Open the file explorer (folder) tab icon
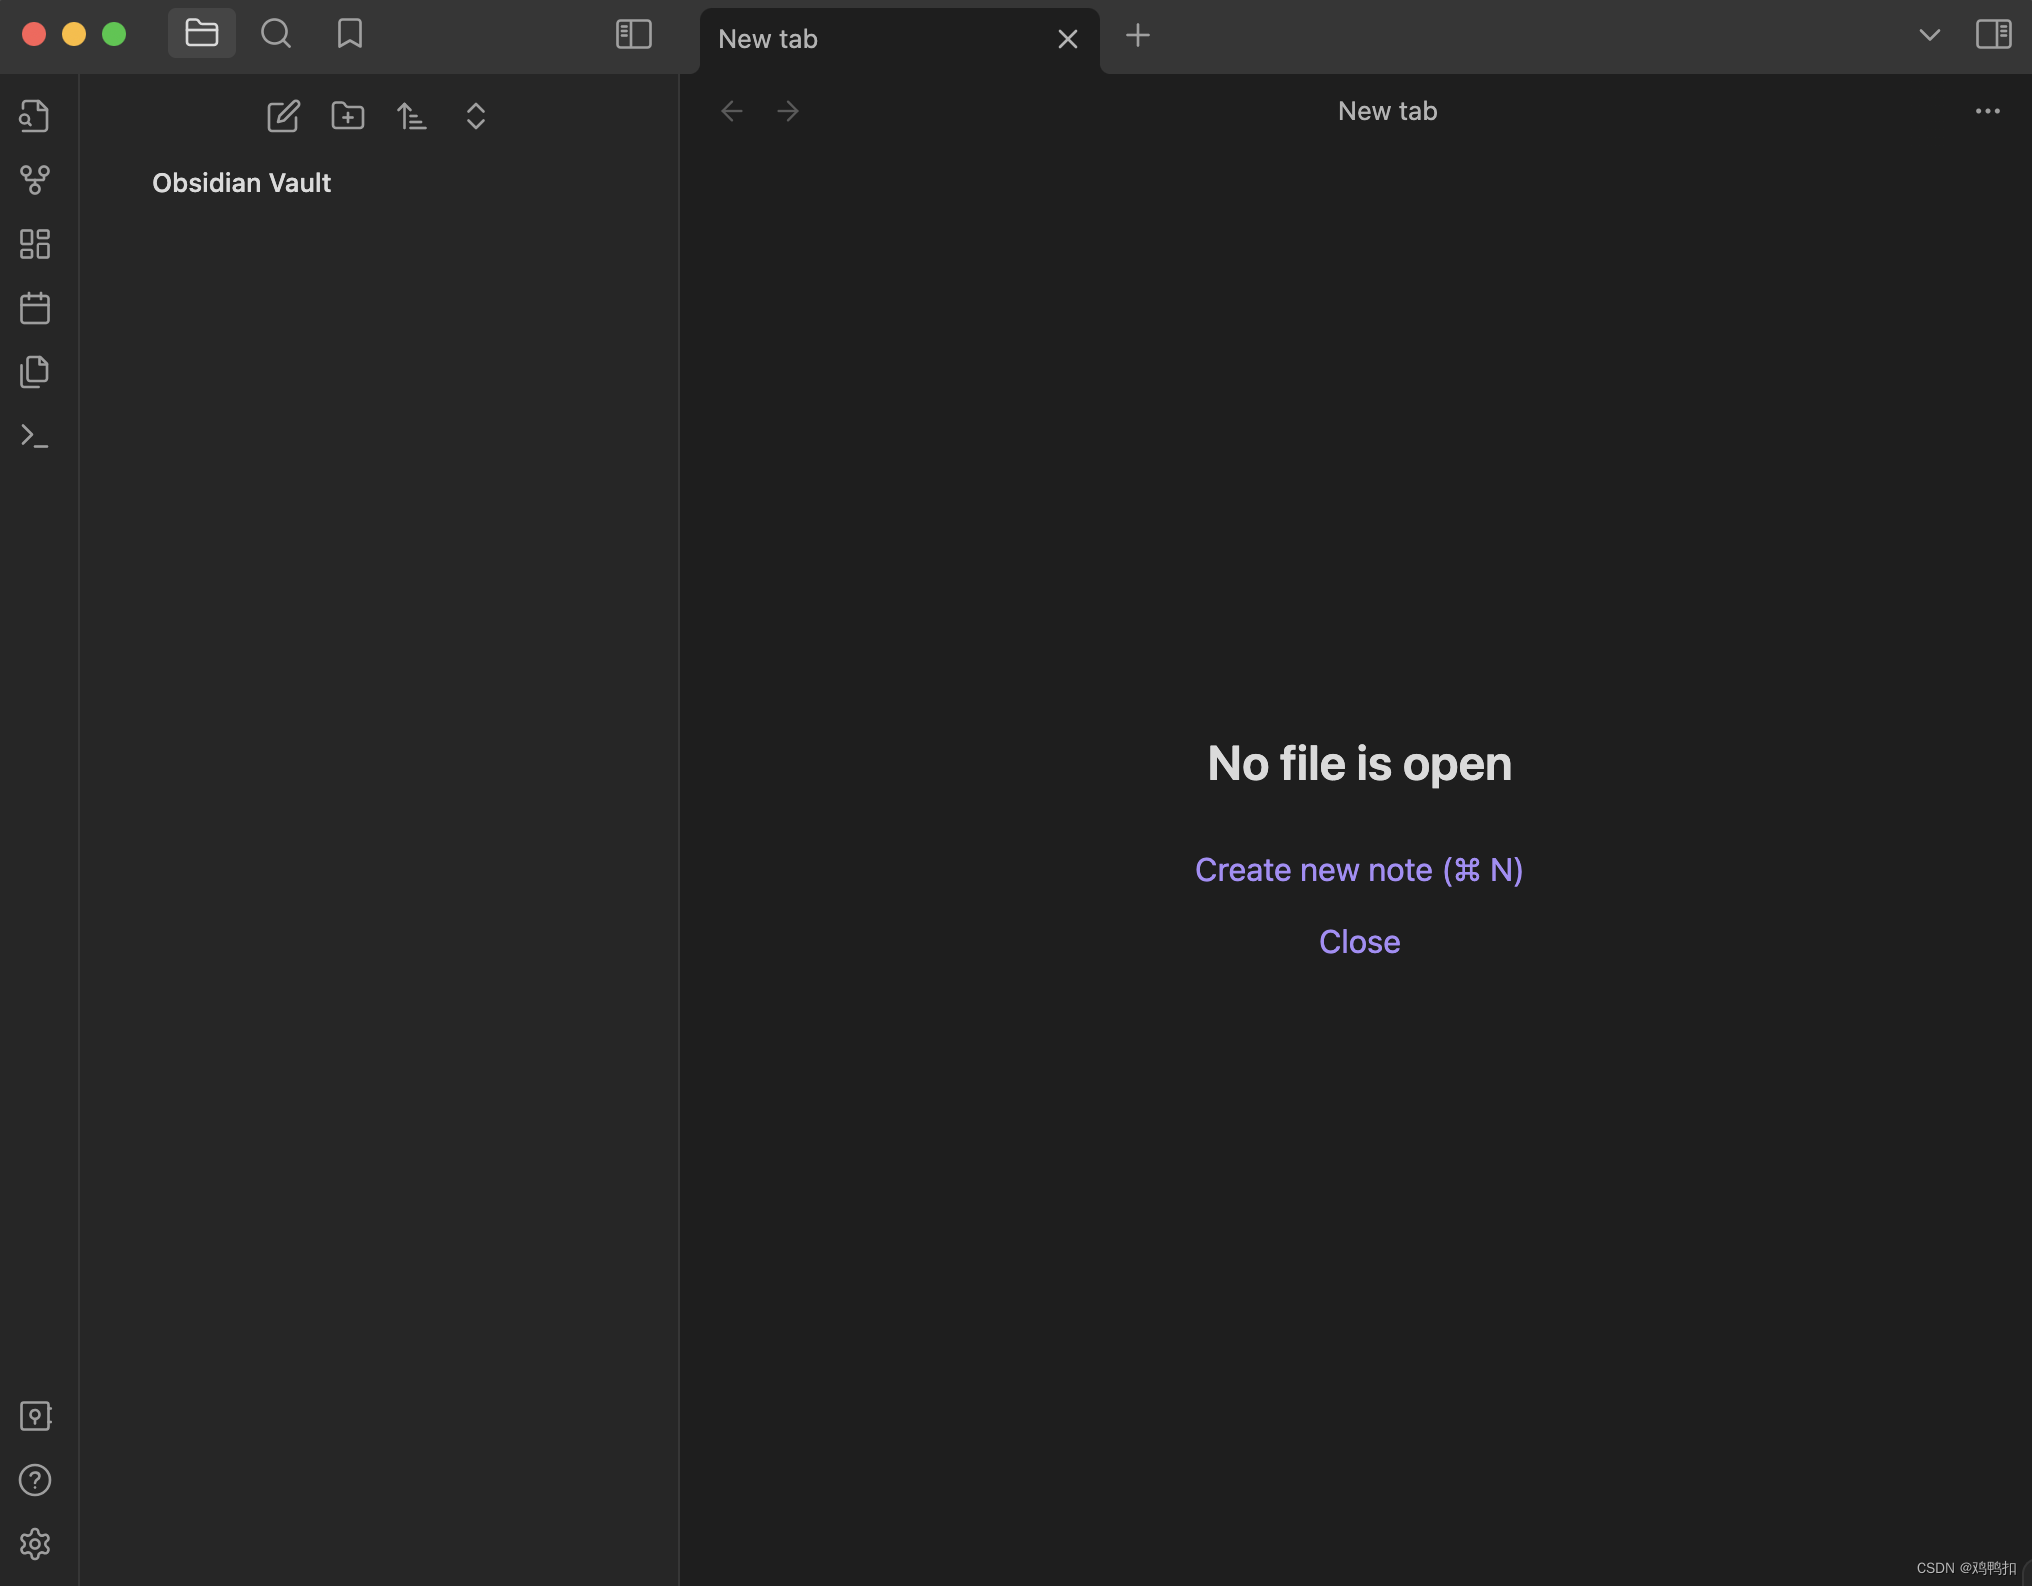2032x1586 pixels. point(201,34)
